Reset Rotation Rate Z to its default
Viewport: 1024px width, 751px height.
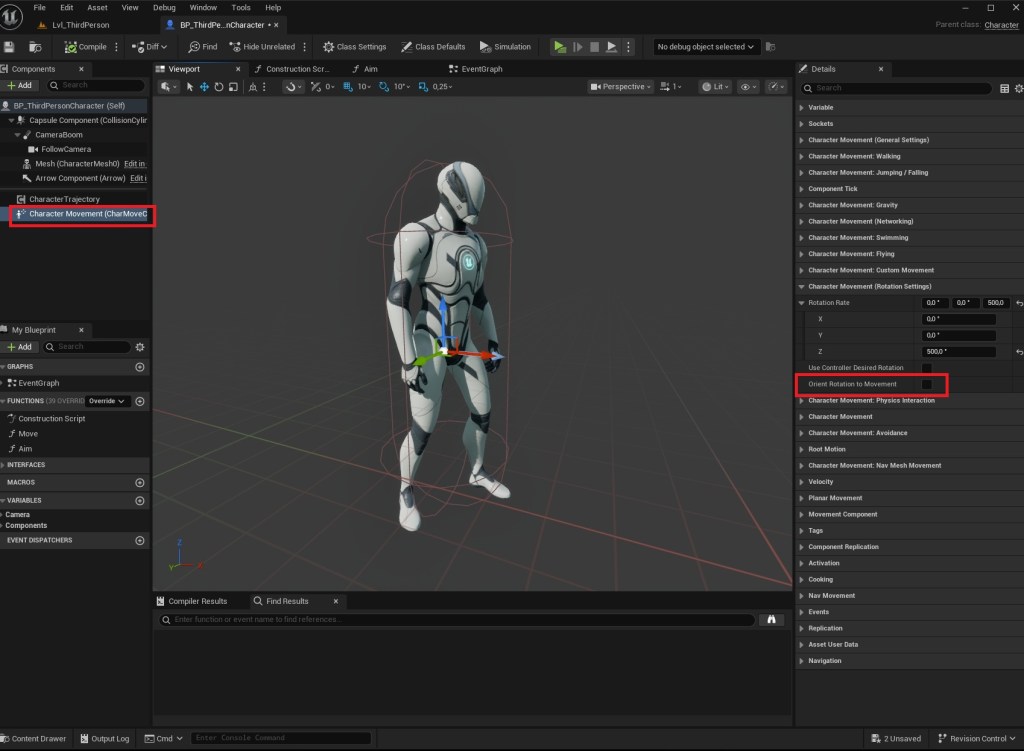[x=1018, y=352]
